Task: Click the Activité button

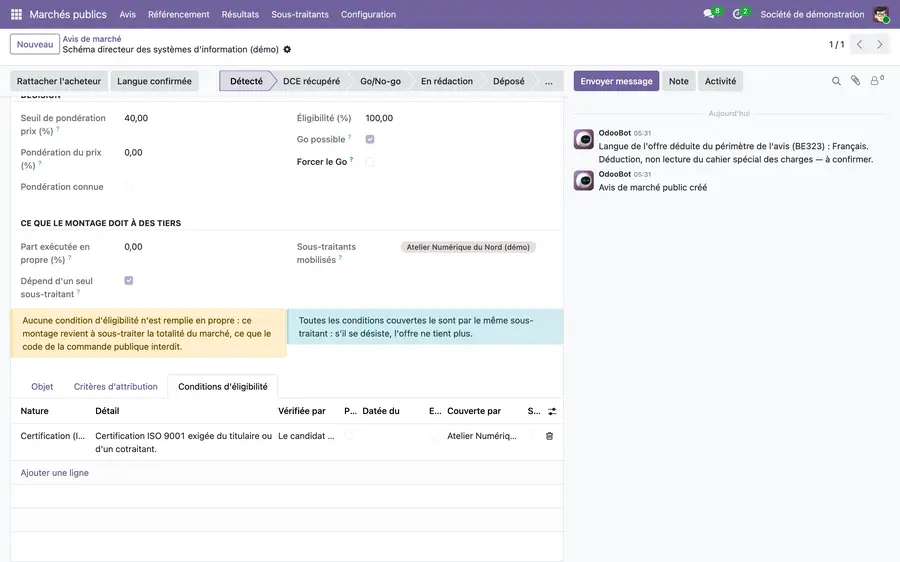Action: tap(720, 81)
